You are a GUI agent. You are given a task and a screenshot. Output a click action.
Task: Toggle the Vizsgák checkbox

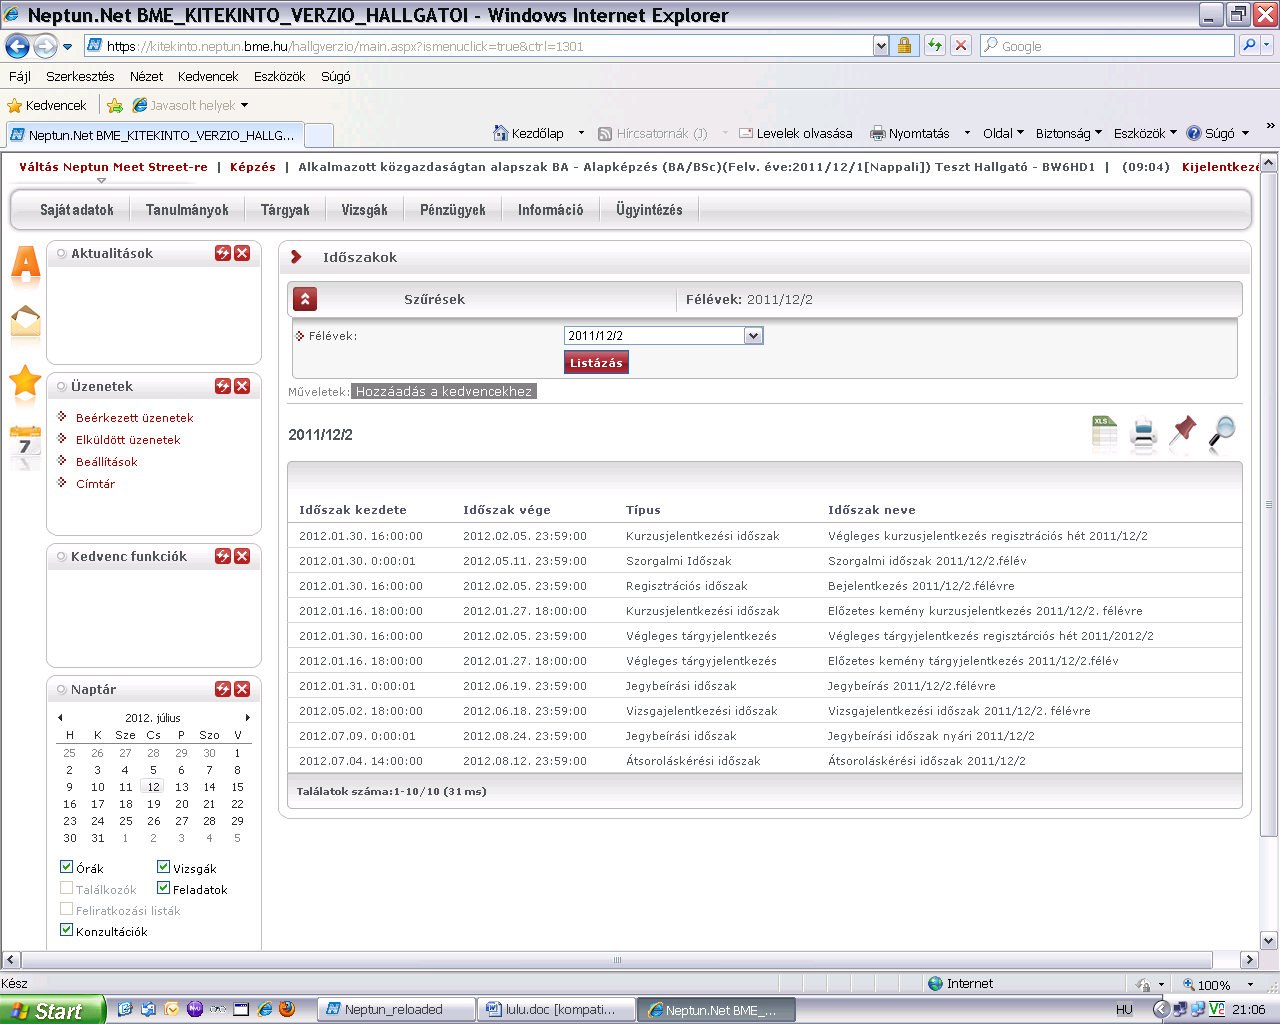point(164,867)
